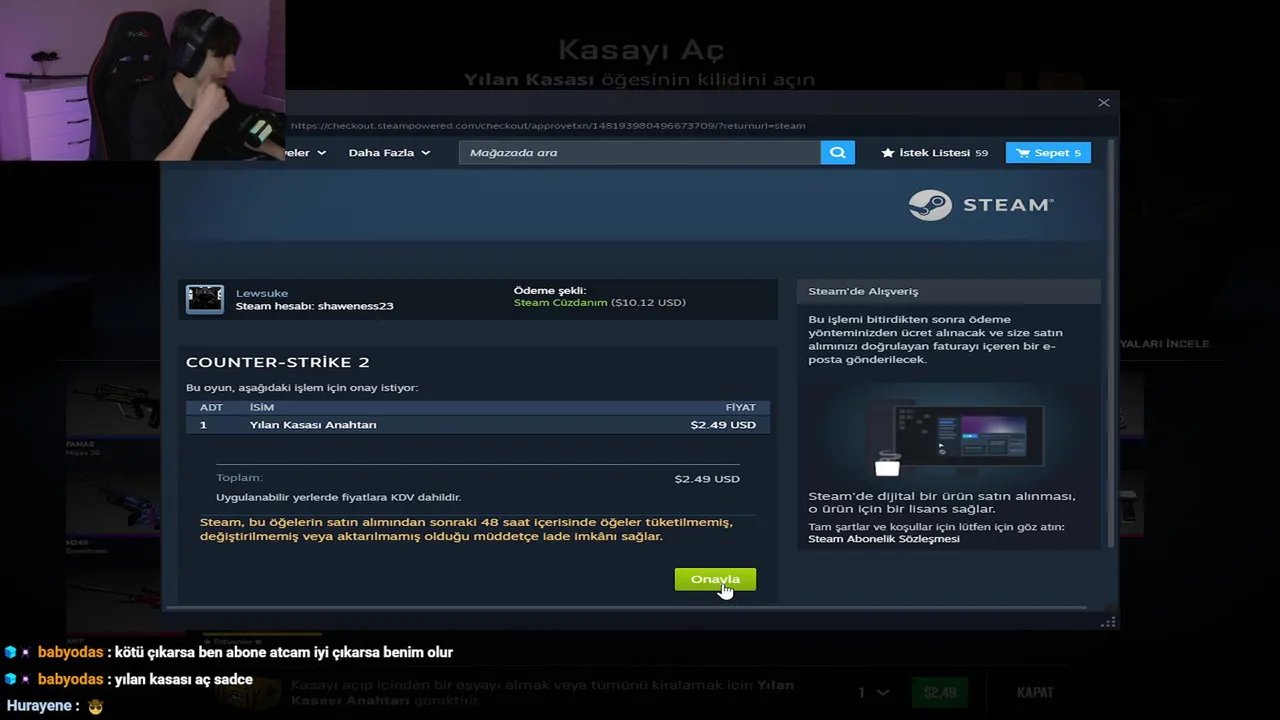
Task: Open the Steam Abonelik Sözleşmesi link
Action: click(884, 539)
